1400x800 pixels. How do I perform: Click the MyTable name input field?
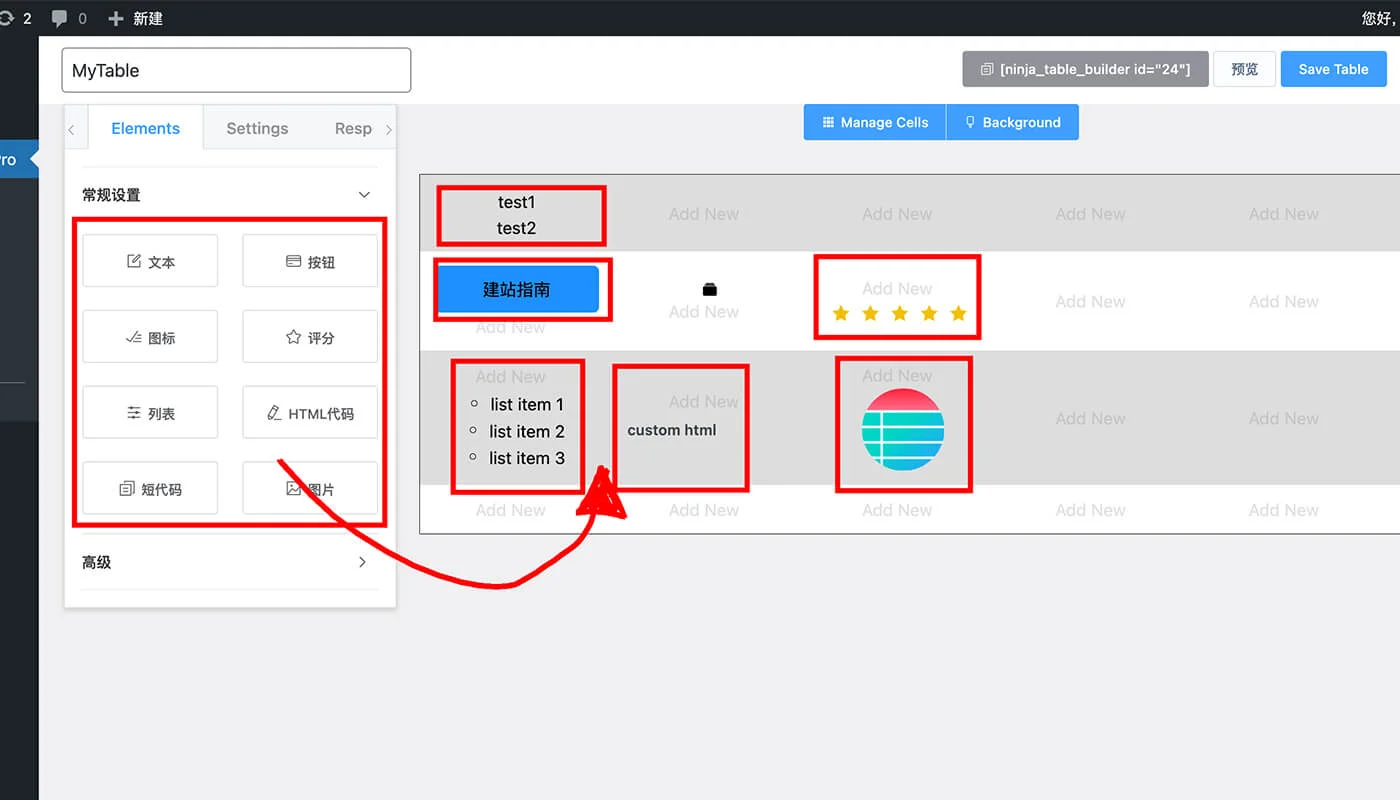[236, 70]
